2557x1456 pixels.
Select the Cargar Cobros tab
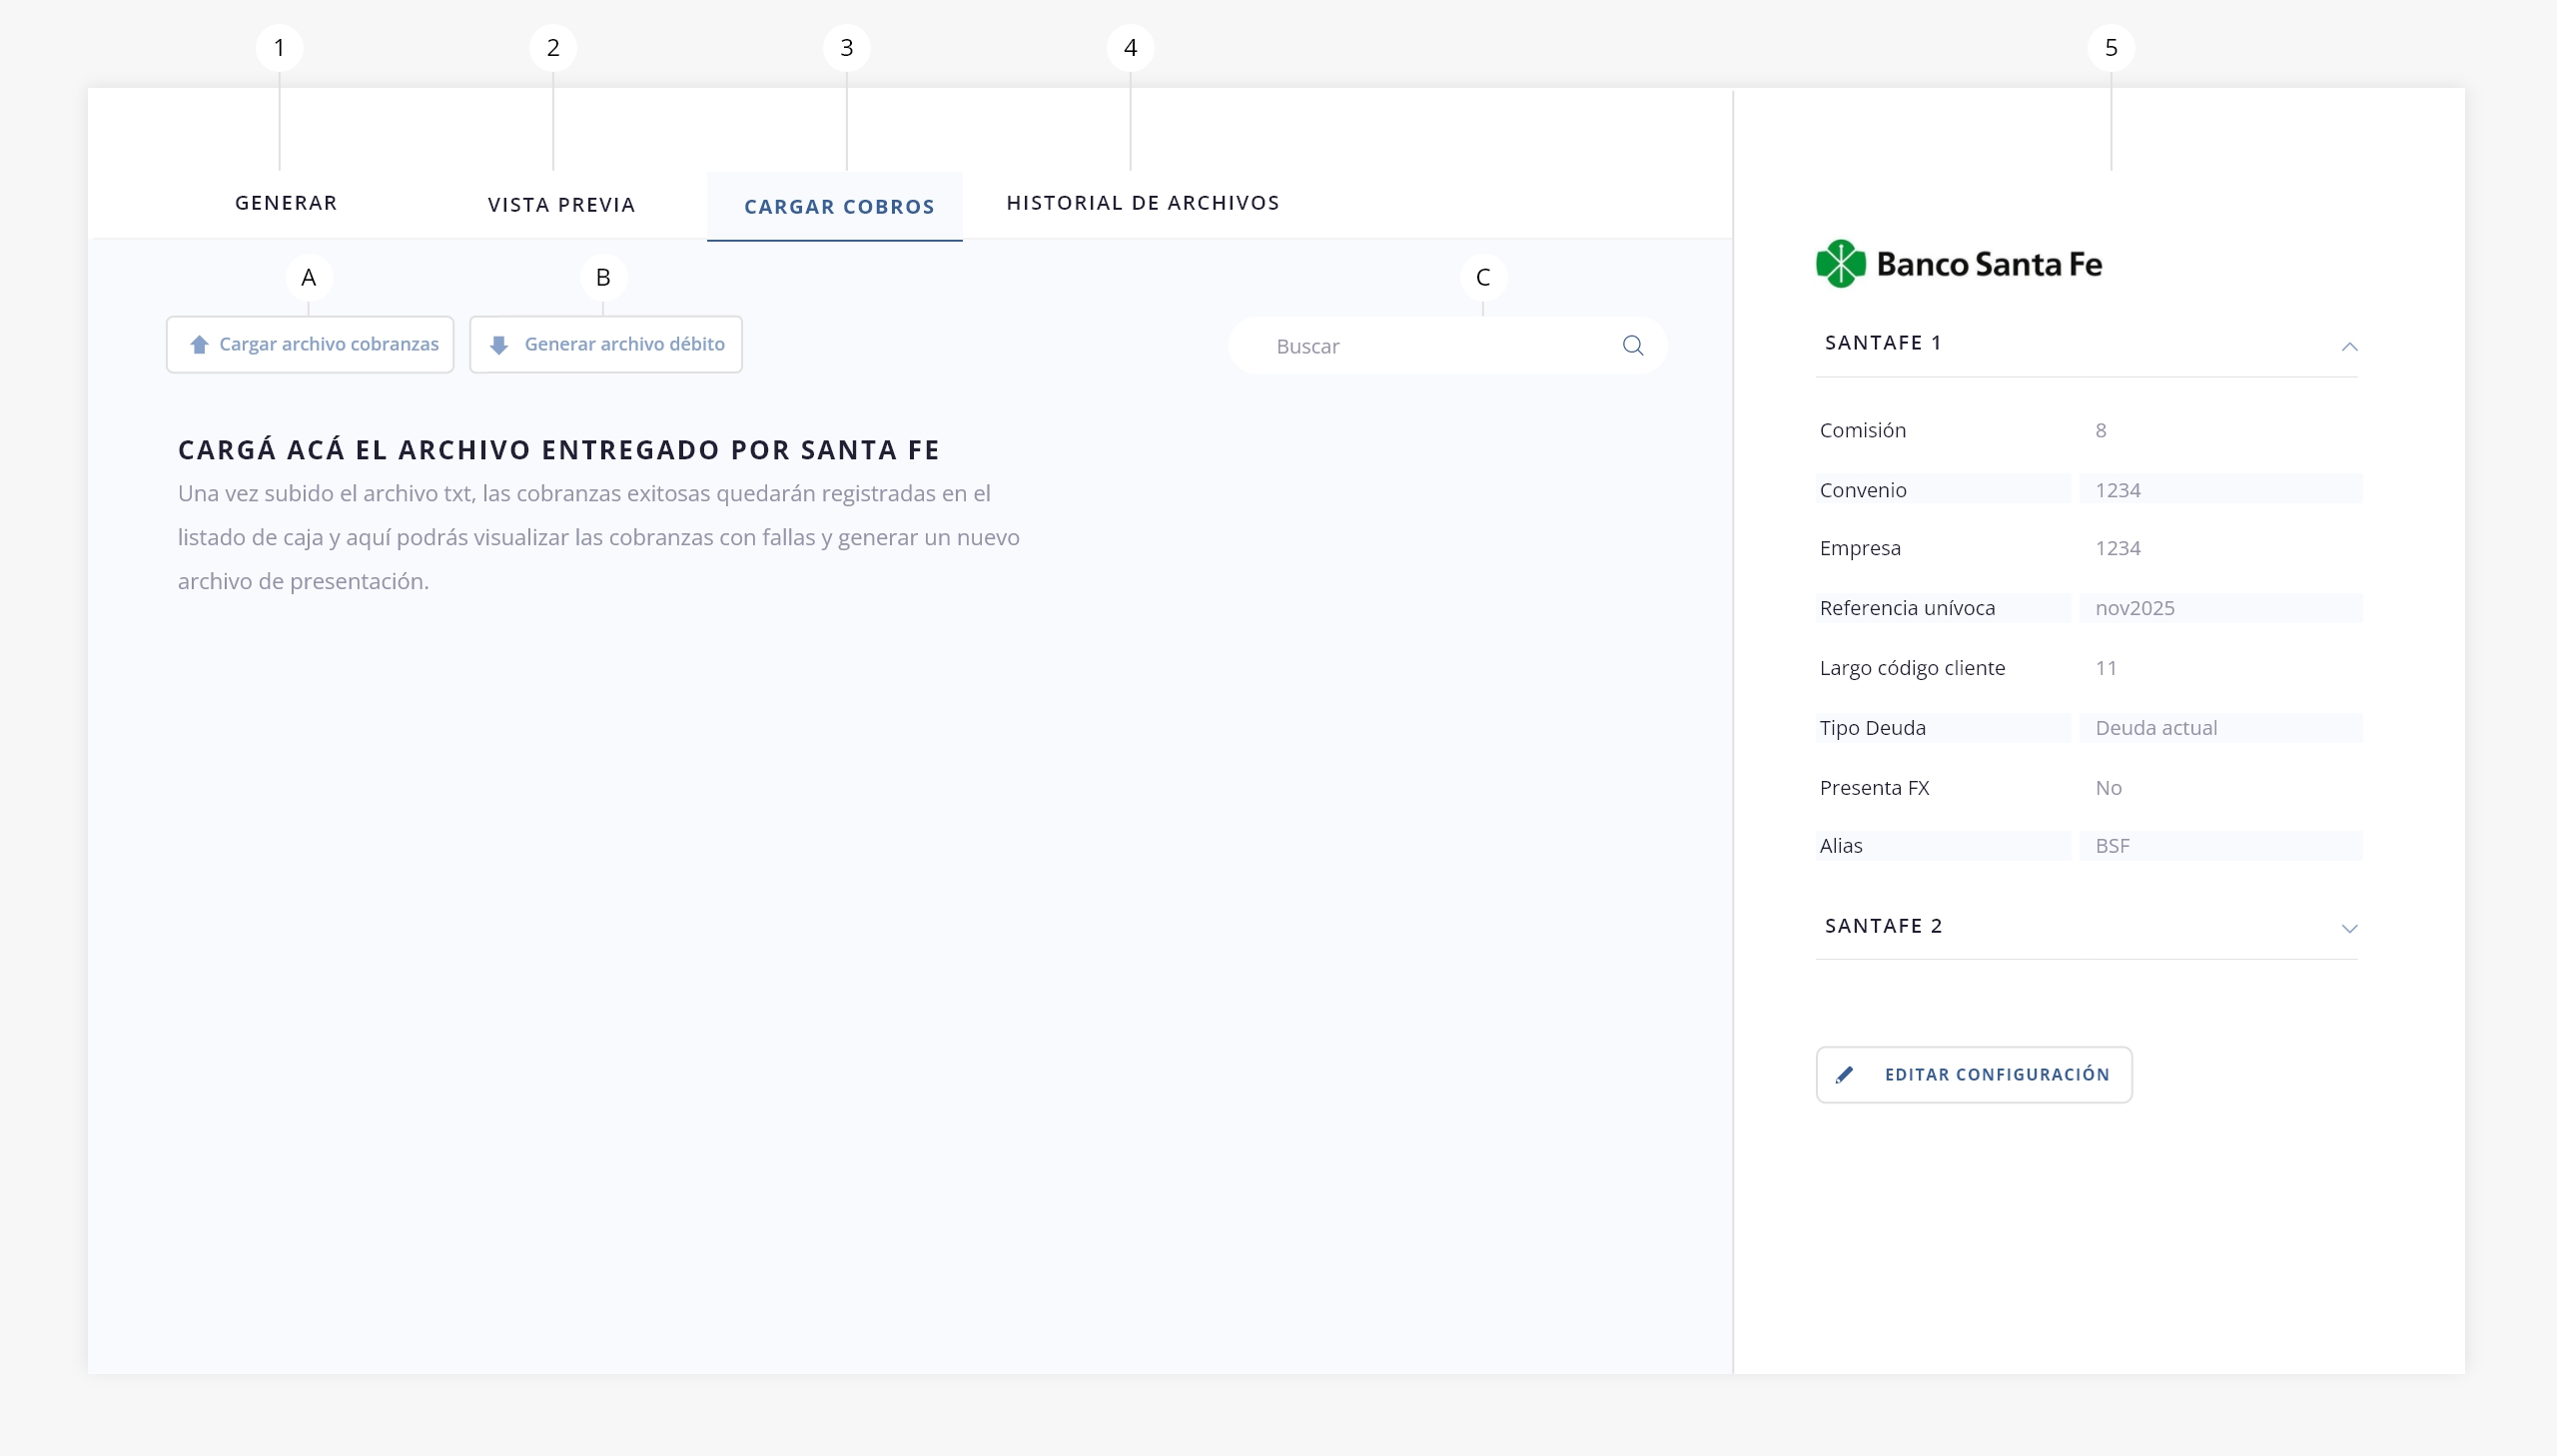click(838, 207)
